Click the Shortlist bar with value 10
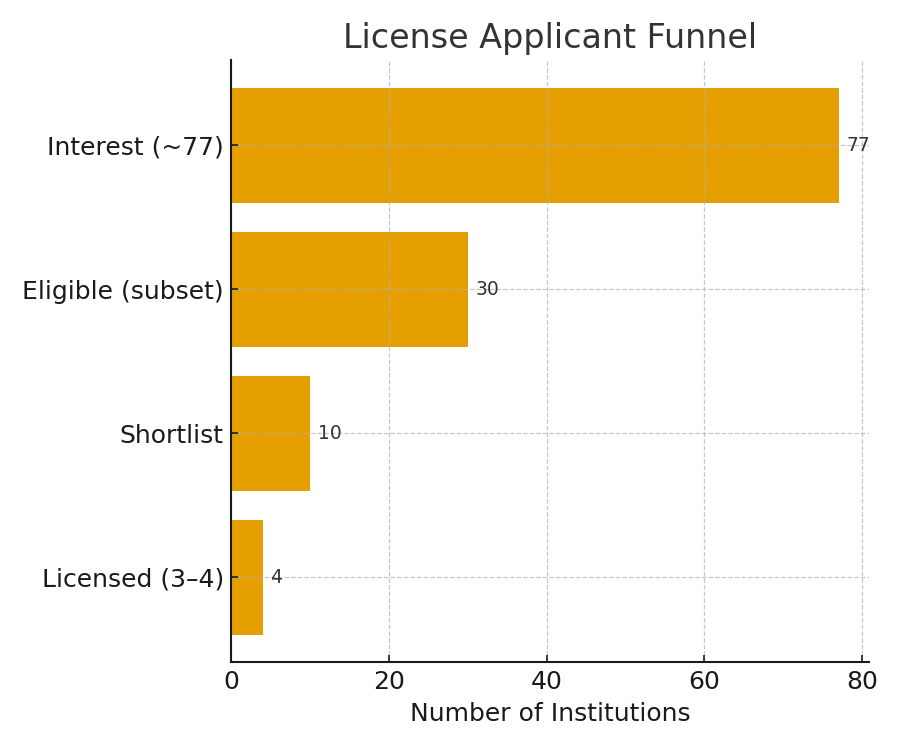 pyautogui.click(x=271, y=433)
